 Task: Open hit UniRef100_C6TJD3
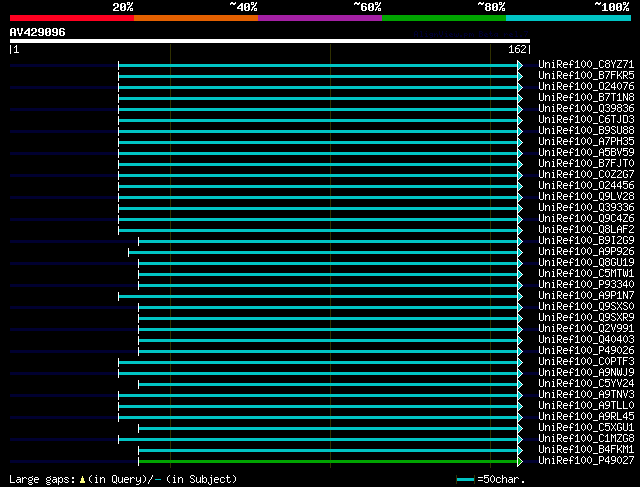click(x=586, y=120)
